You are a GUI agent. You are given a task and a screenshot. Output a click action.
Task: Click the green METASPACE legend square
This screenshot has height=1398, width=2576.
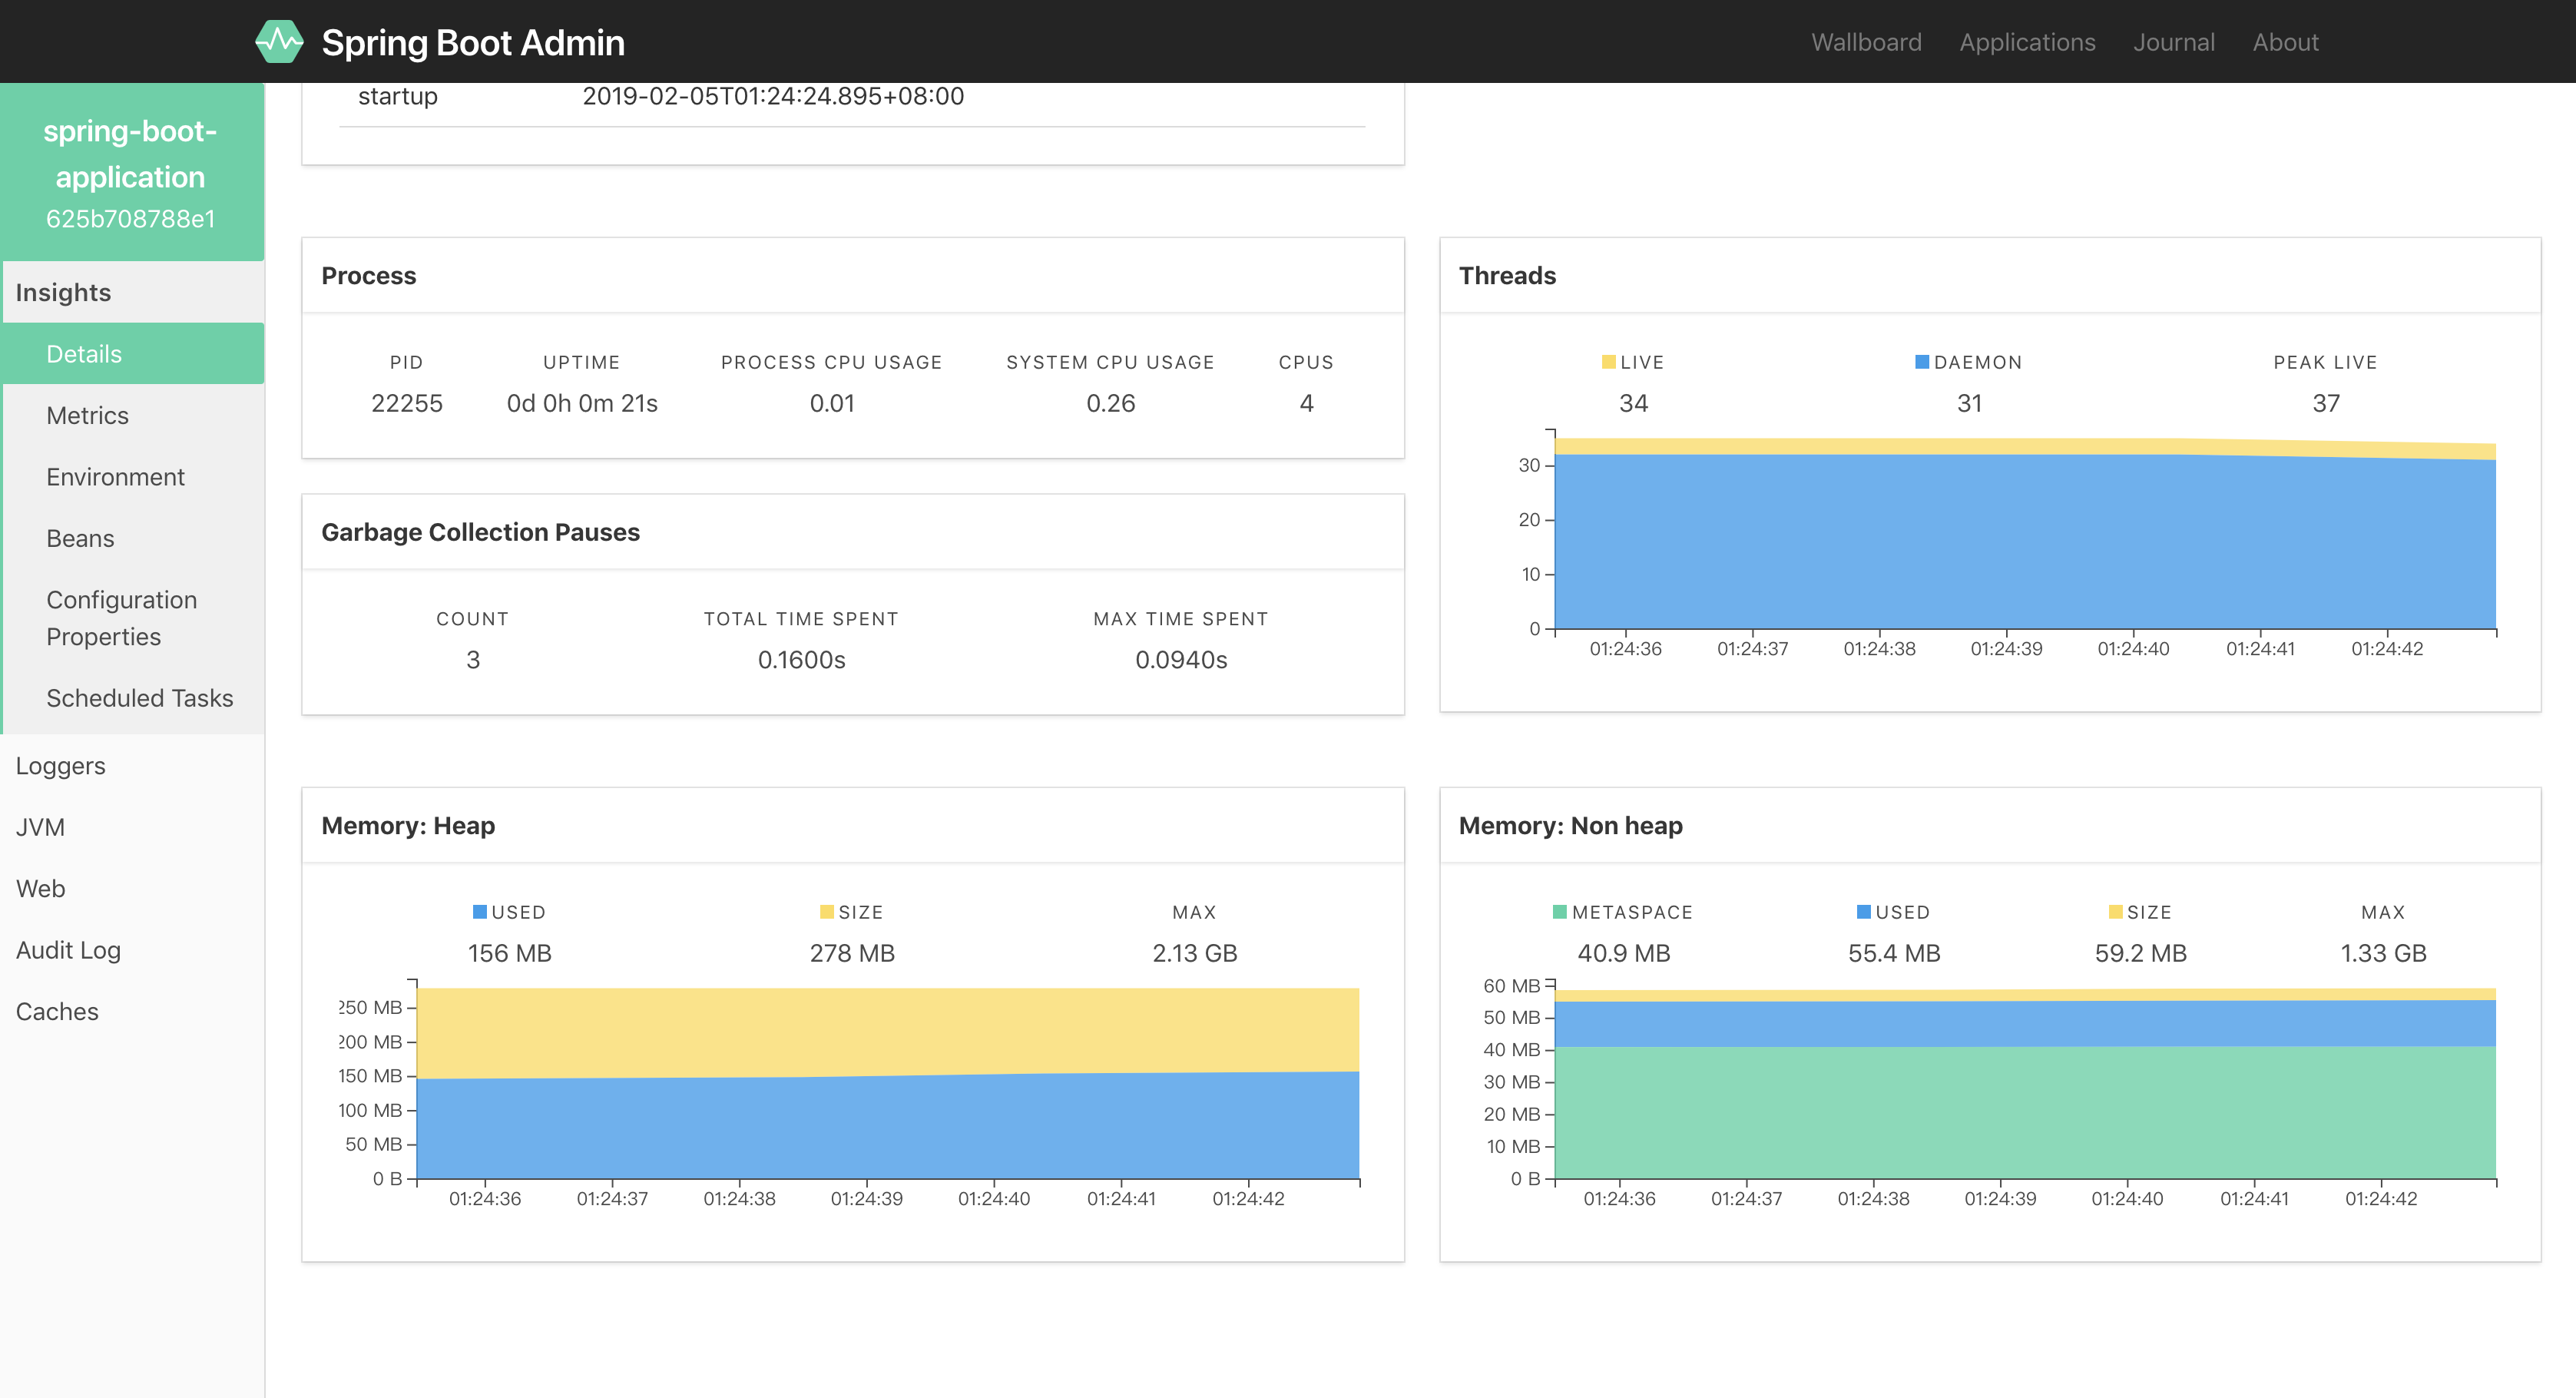pyautogui.click(x=1559, y=912)
